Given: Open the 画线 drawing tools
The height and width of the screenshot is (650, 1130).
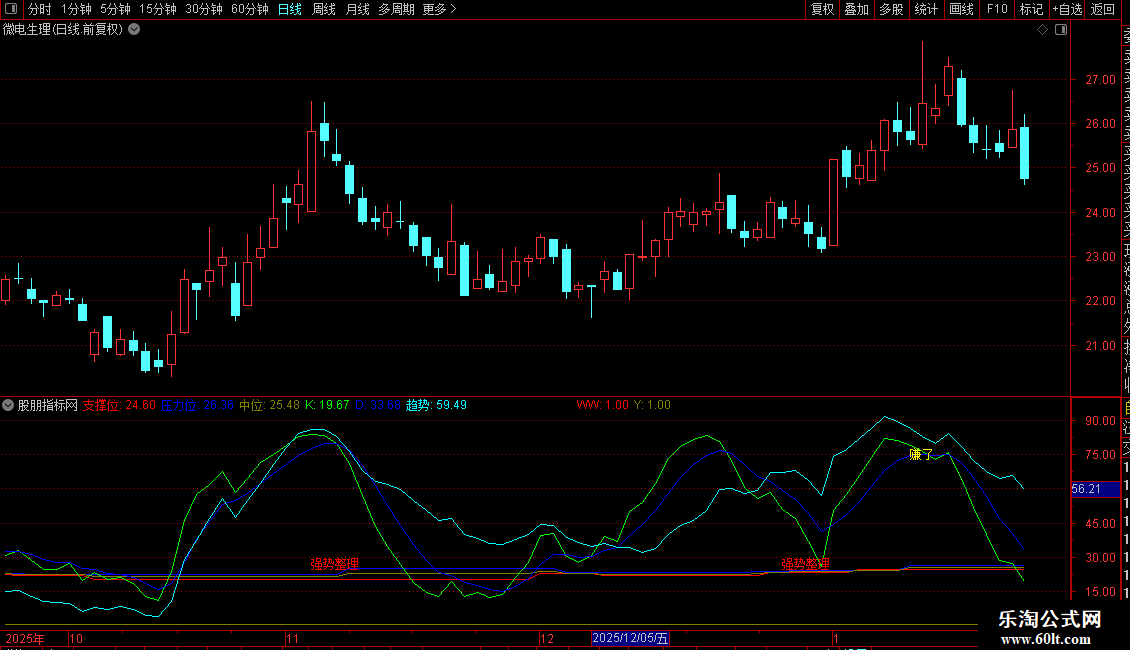Looking at the screenshot, I should point(961,9).
